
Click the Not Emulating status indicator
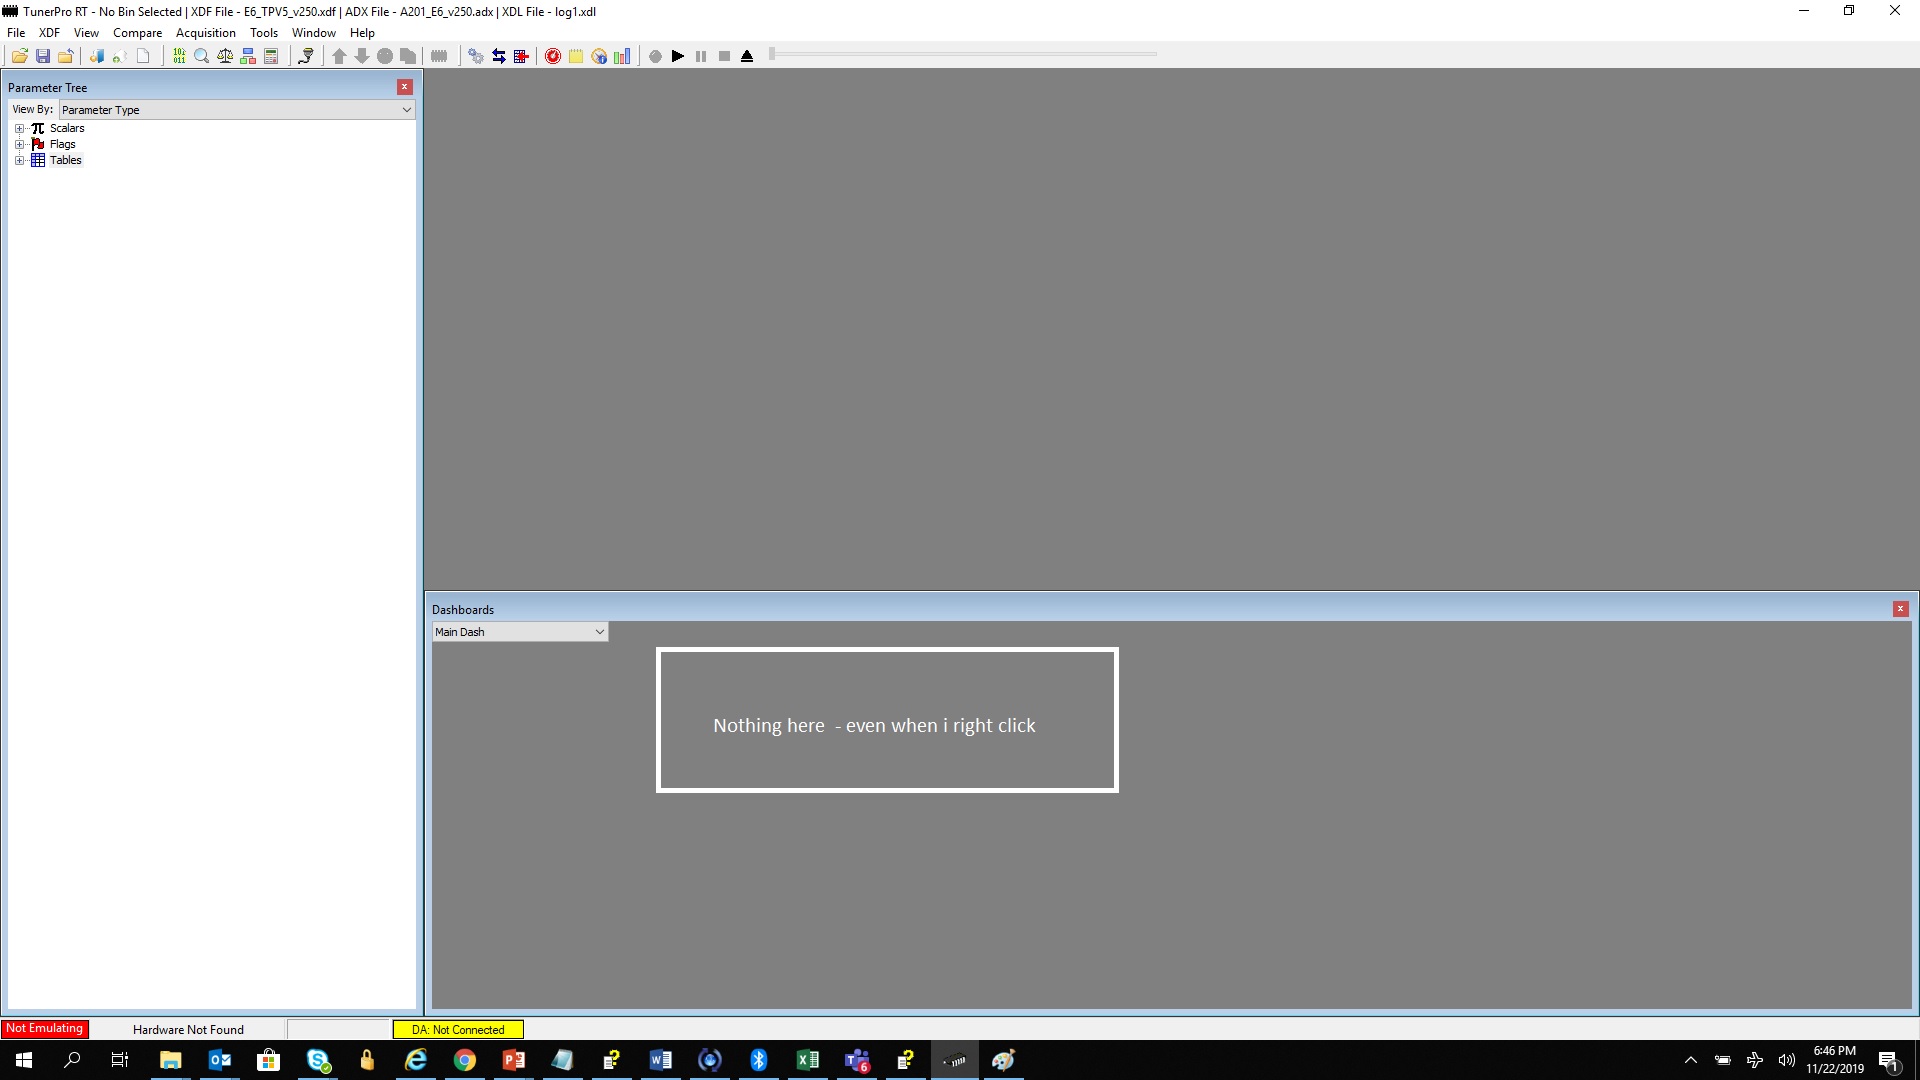coord(45,1028)
